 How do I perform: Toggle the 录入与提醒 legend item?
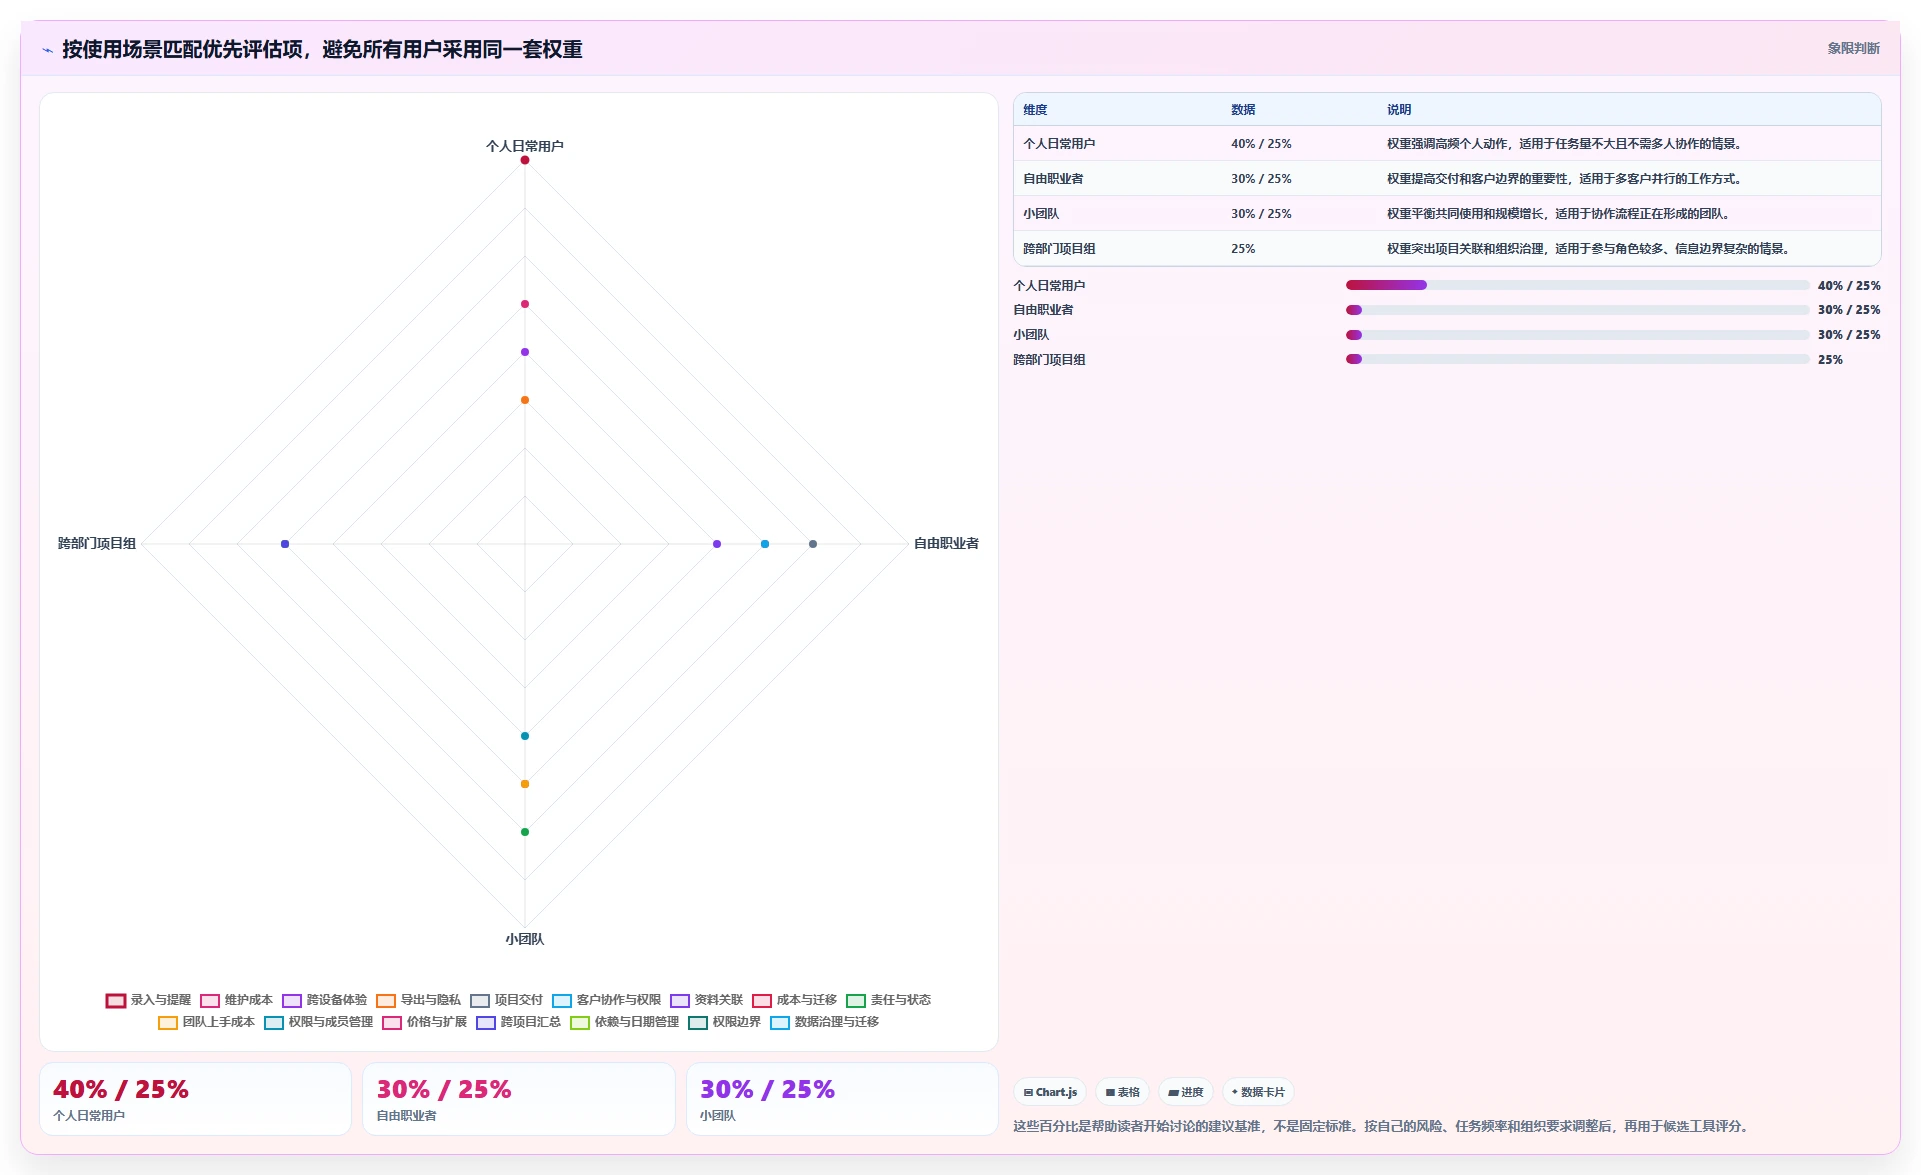click(x=148, y=1000)
